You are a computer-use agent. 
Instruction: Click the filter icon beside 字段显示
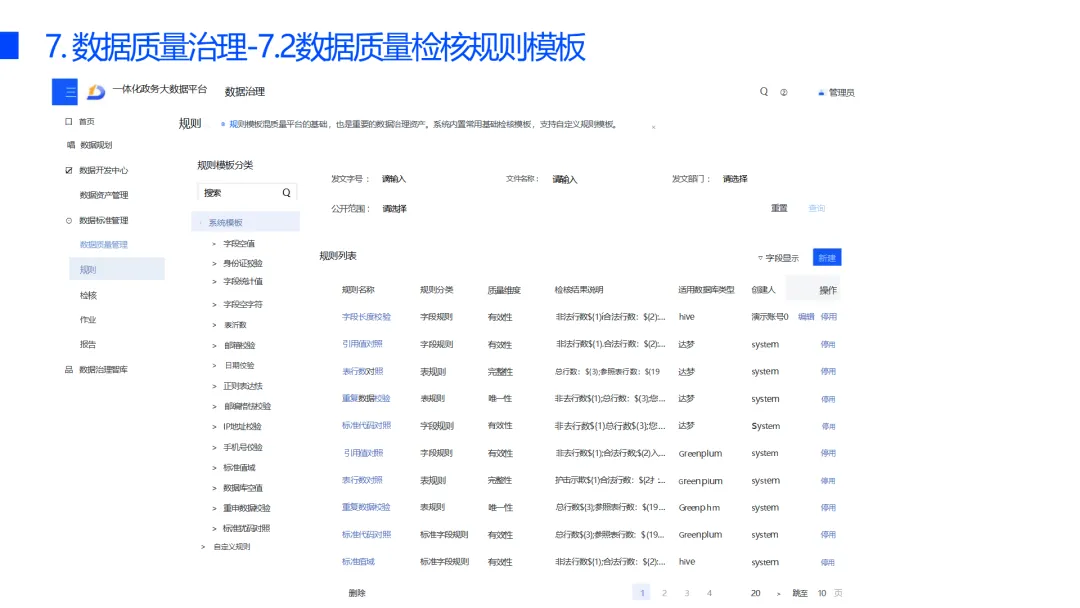pos(760,258)
